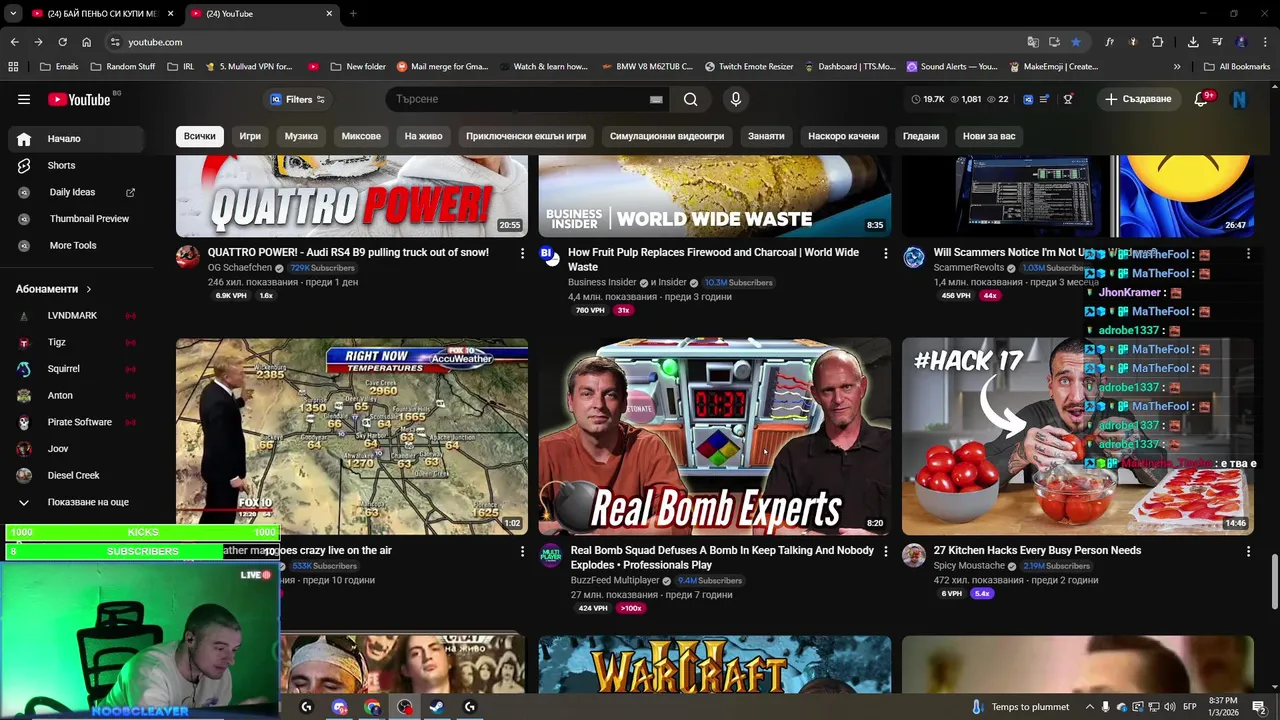Screen dimensions: 1280x720
Task: Open options for weather man video
Action: 521,551
